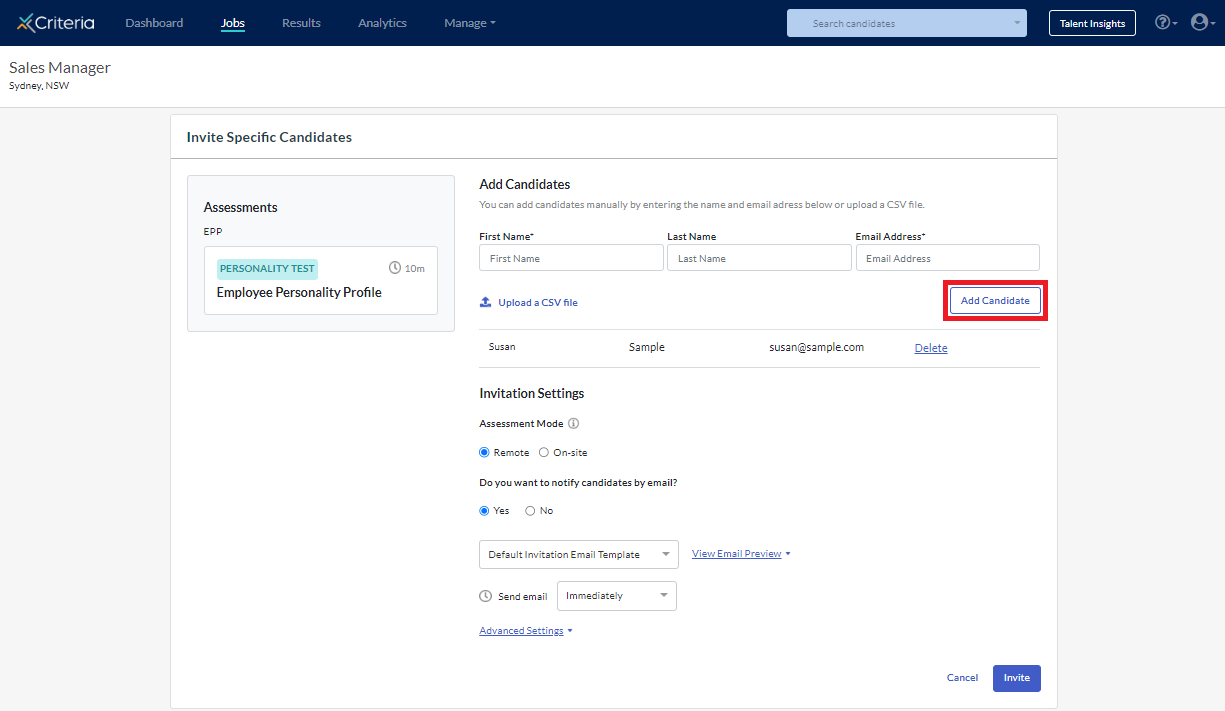
Task: Click the candidate first name Susan
Action: click(x=502, y=347)
